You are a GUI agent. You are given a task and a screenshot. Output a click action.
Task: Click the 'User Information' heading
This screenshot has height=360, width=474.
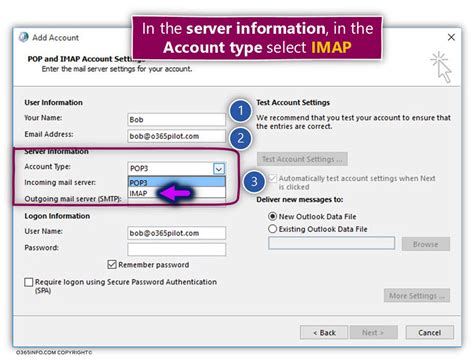click(x=53, y=102)
